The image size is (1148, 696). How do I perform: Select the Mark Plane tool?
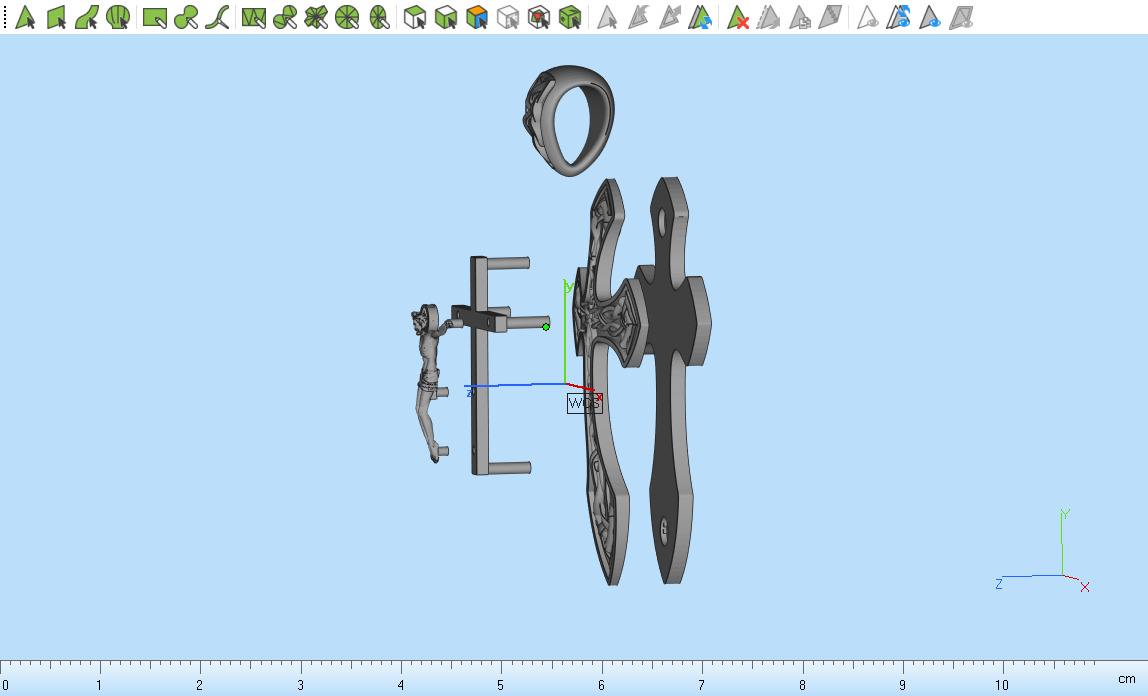56,17
